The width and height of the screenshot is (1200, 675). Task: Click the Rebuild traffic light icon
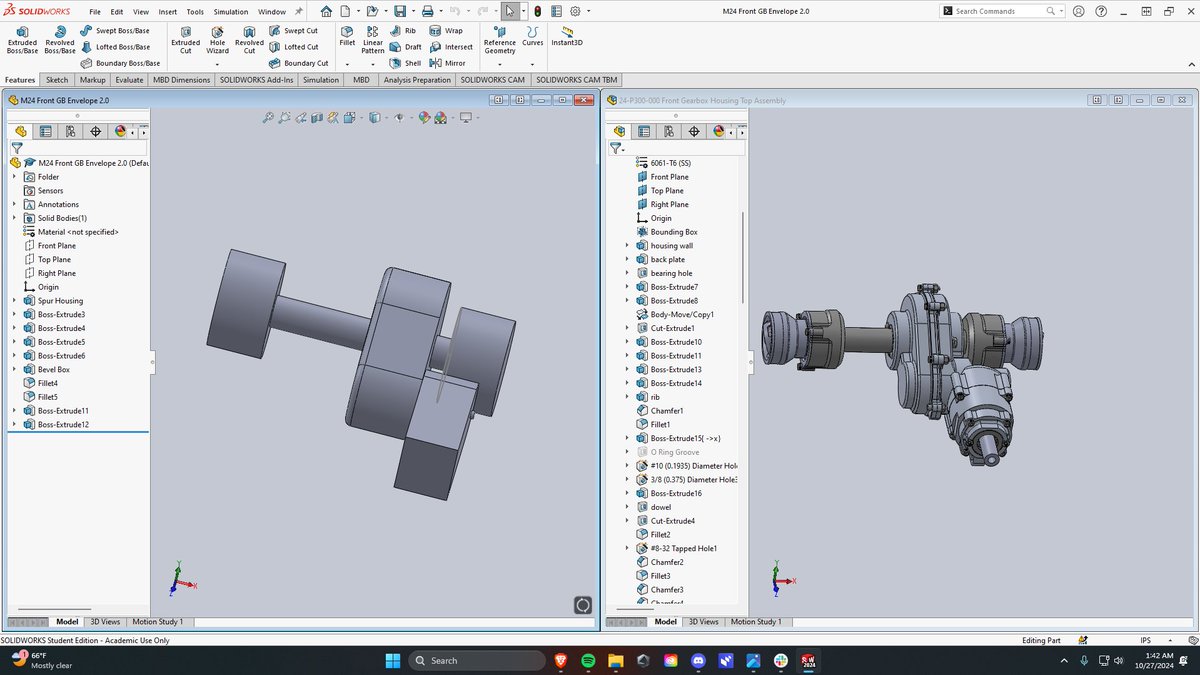537,11
